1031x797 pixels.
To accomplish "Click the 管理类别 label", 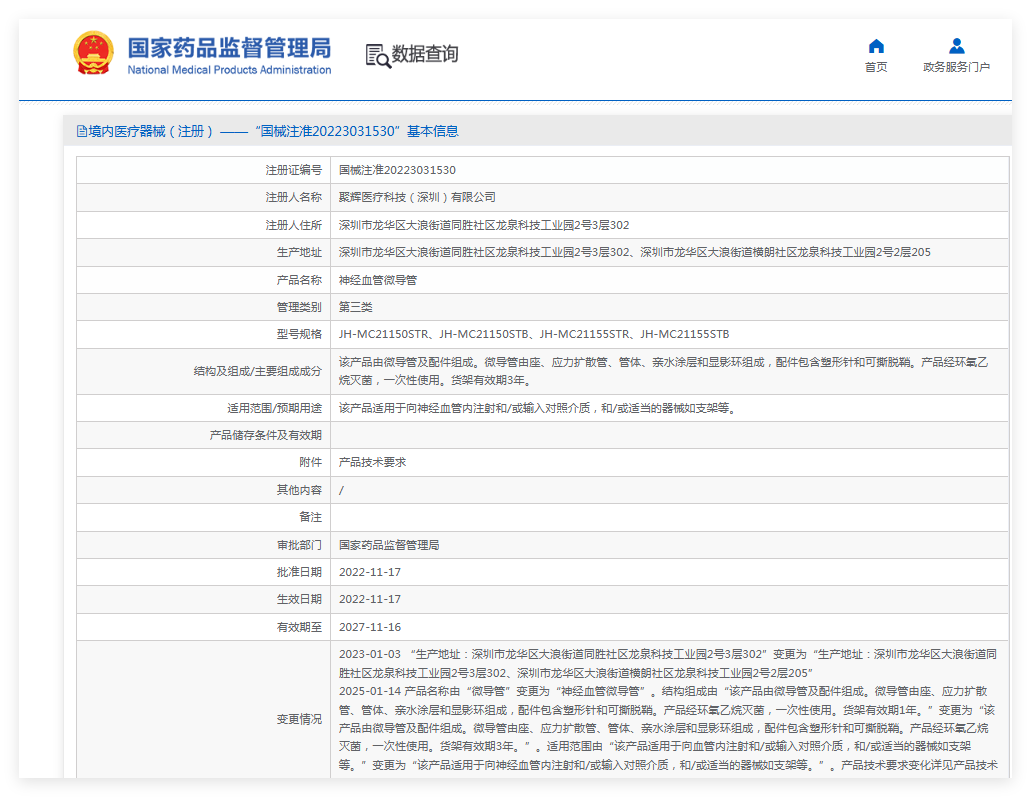I will (x=299, y=307).
